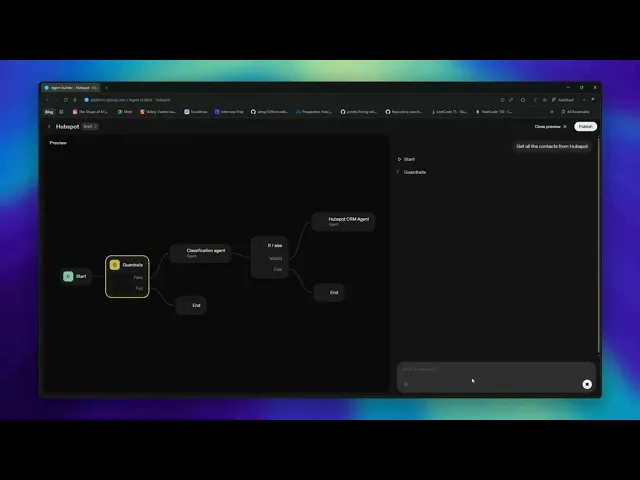Show more bookmarks with the chevron
640x480 pixels.
(x=552, y=112)
